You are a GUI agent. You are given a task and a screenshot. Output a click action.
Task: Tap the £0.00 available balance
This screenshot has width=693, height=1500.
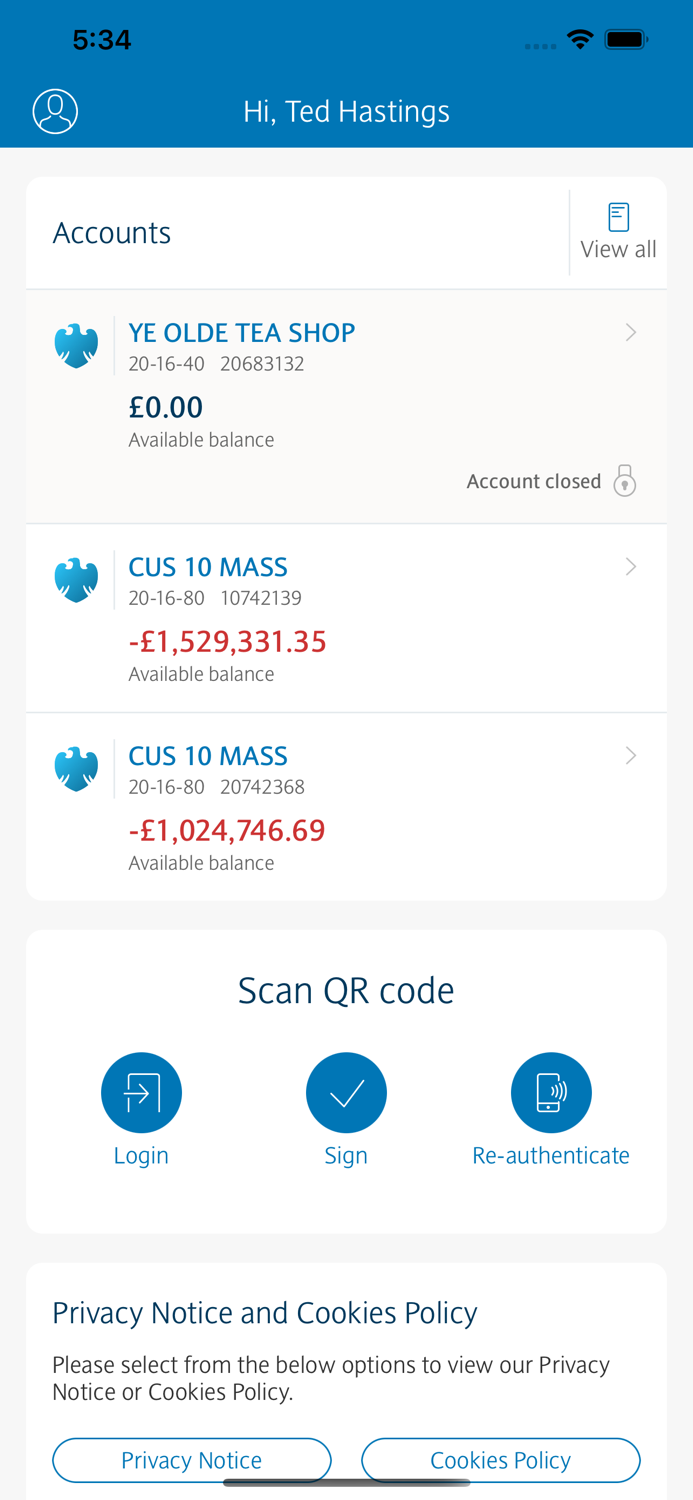click(x=165, y=407)
